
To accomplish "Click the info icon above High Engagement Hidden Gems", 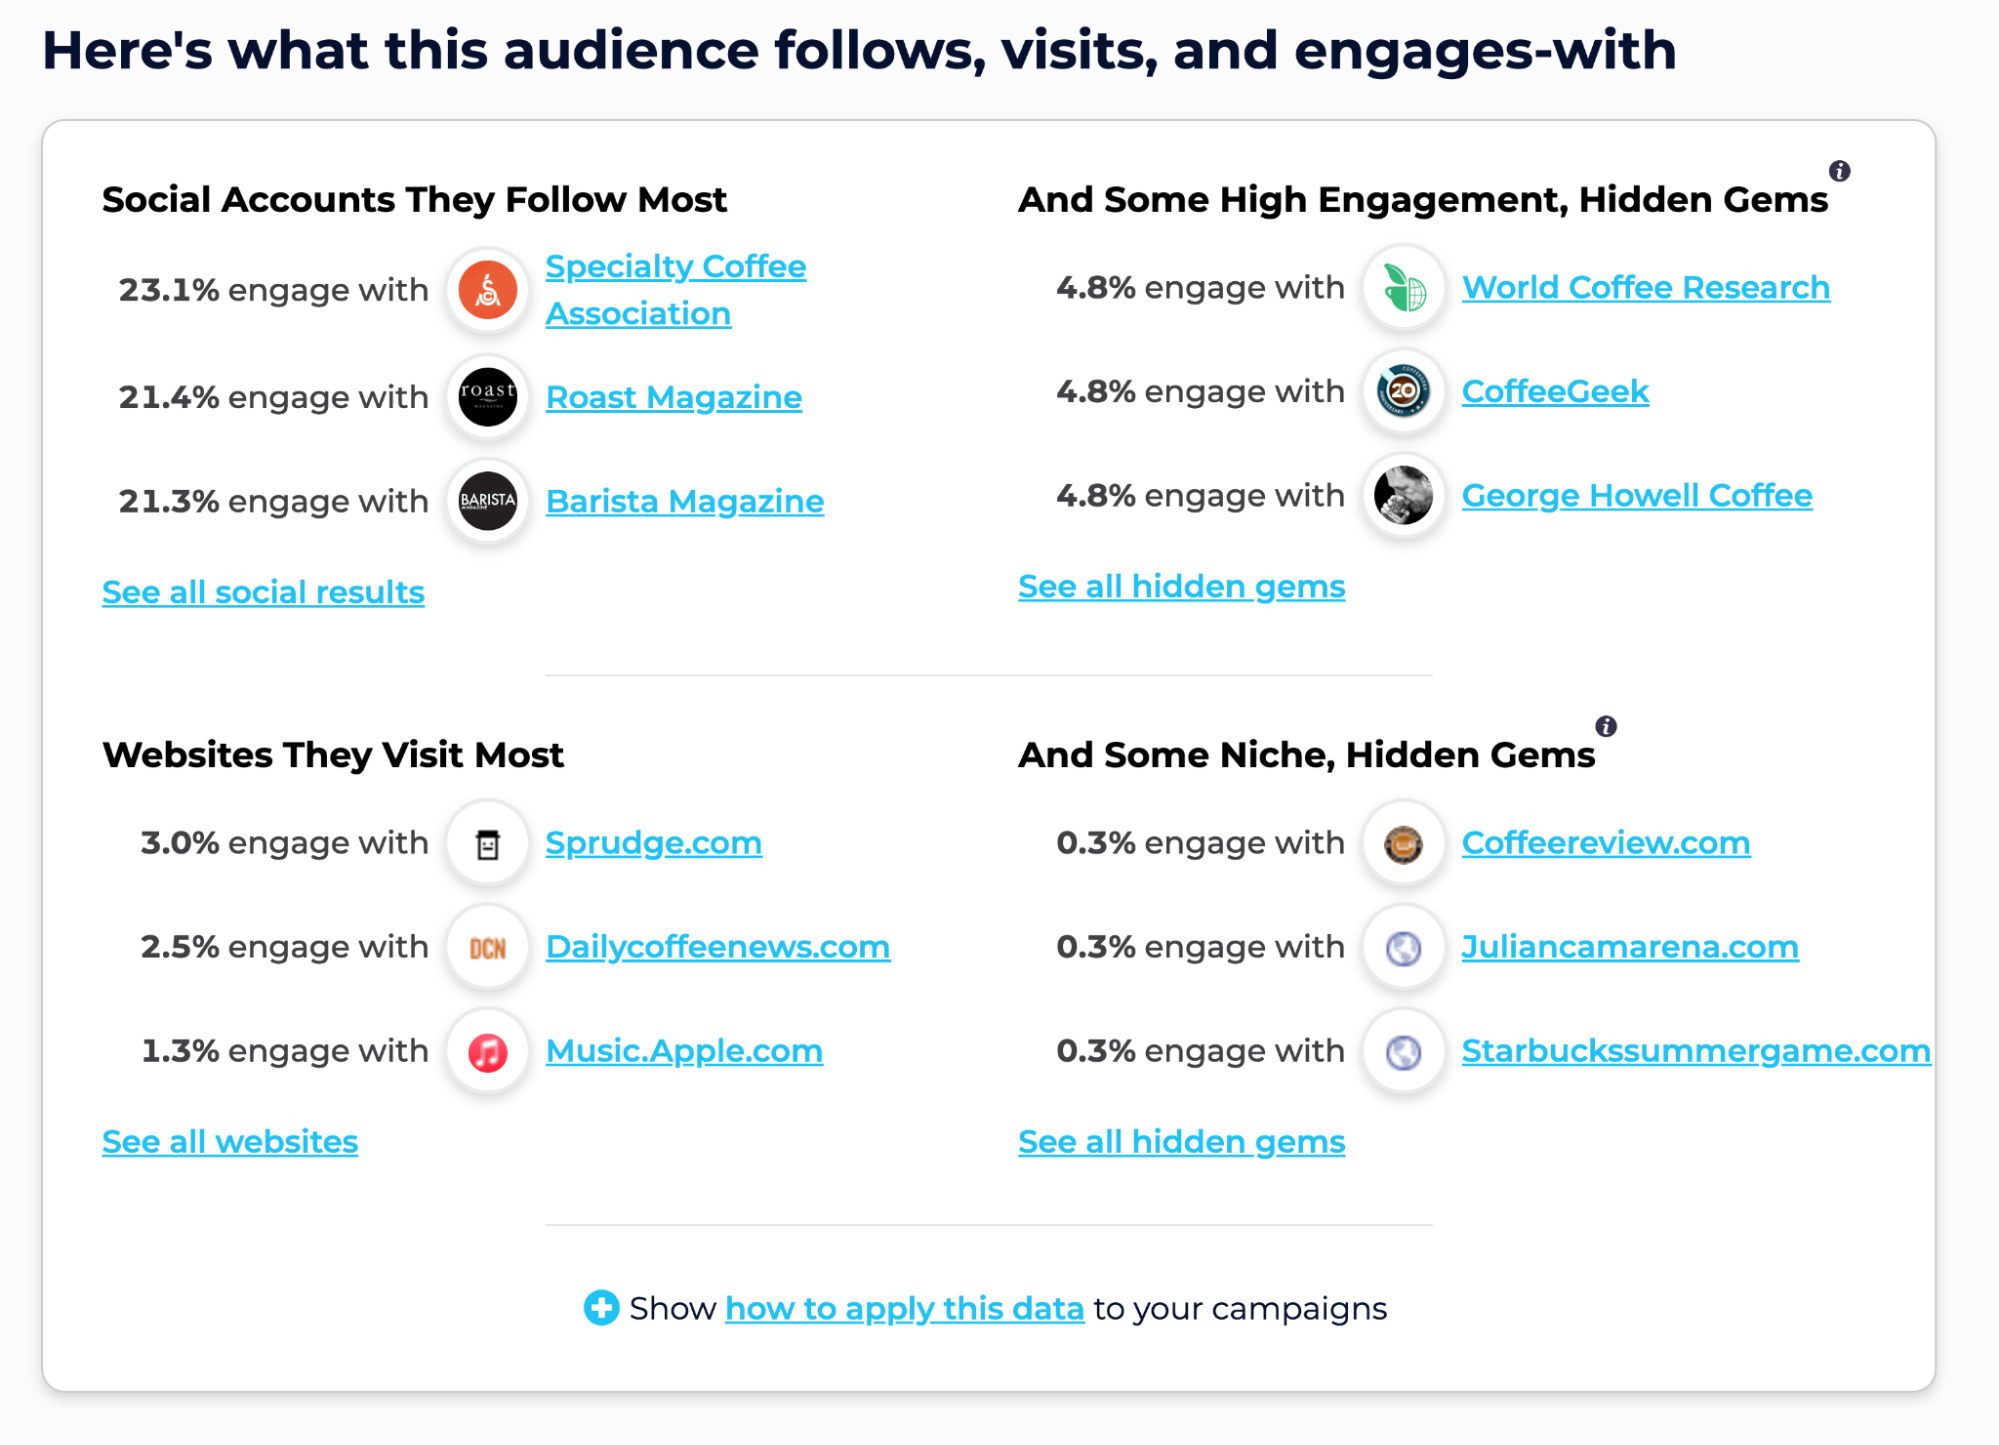I will click(x=1841, y=170).
